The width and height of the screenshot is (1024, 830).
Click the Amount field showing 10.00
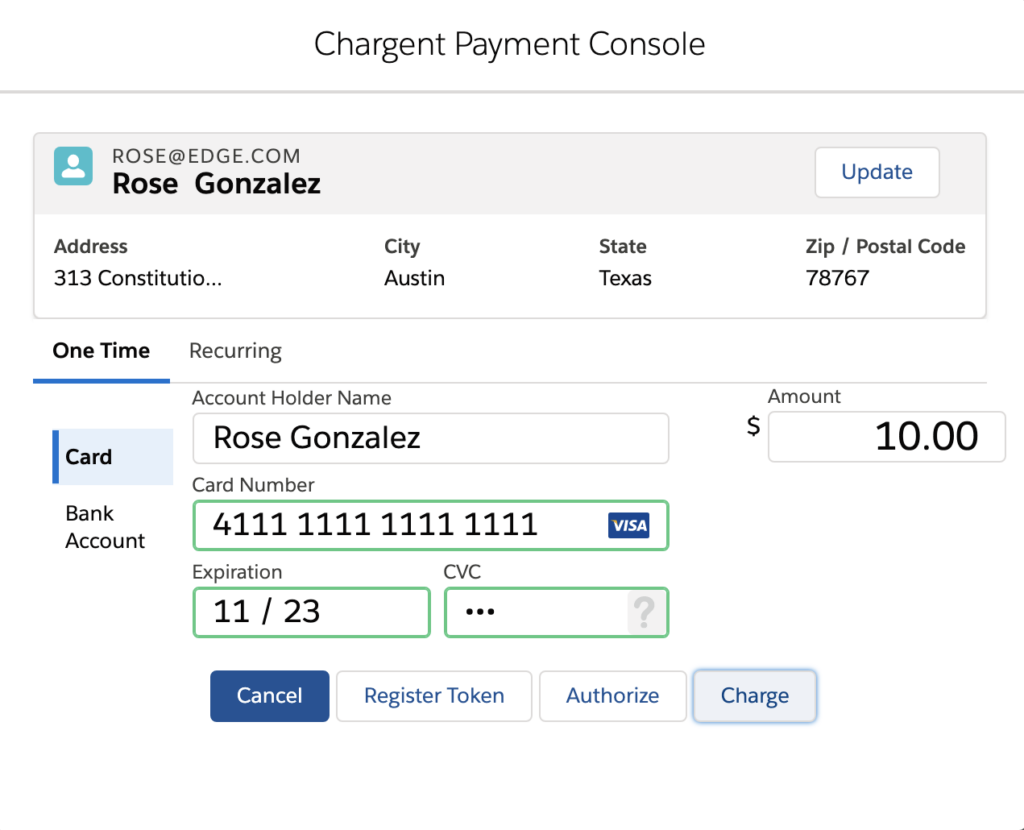coord(886,436)
